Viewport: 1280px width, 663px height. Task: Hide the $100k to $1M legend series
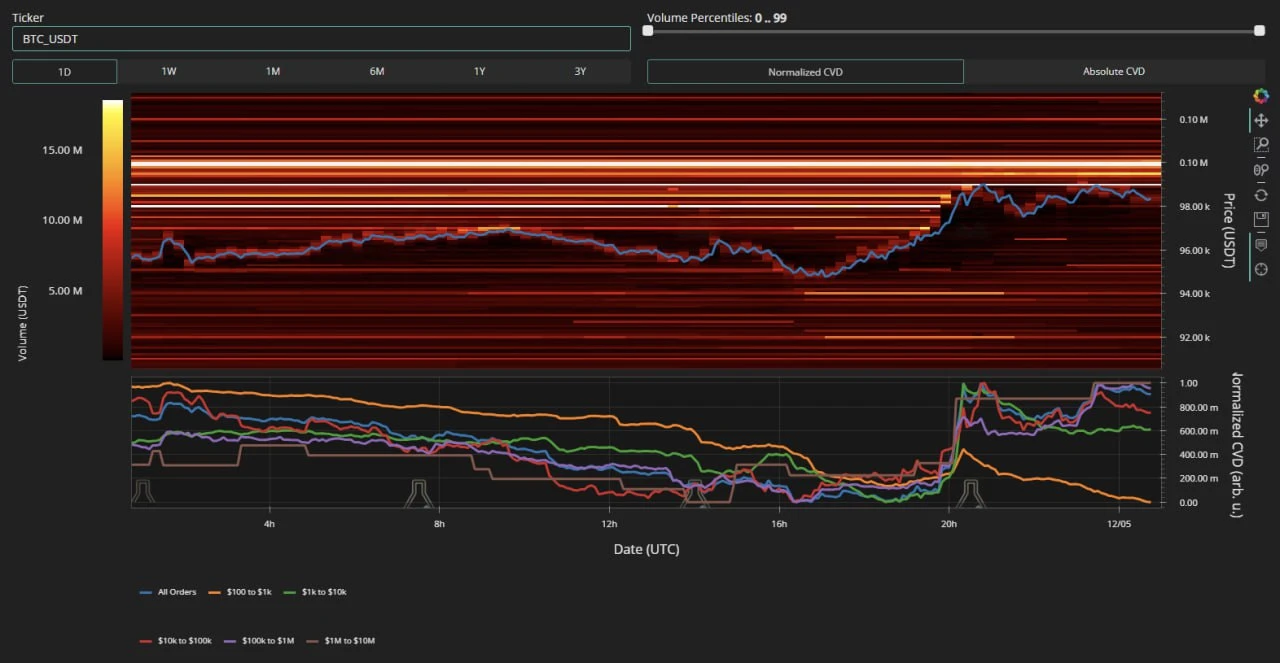(259, 640)
